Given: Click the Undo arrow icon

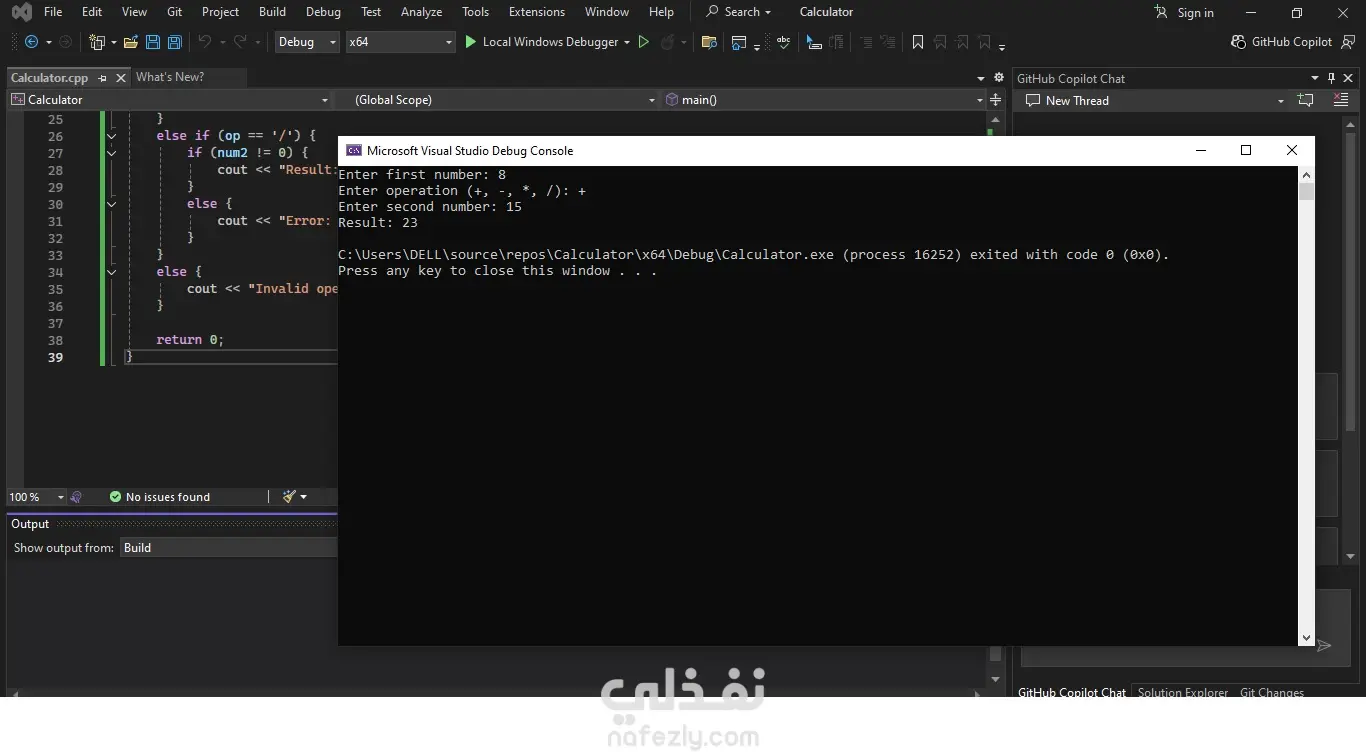Looking at the screenshot, I should (x=204, y=42).
